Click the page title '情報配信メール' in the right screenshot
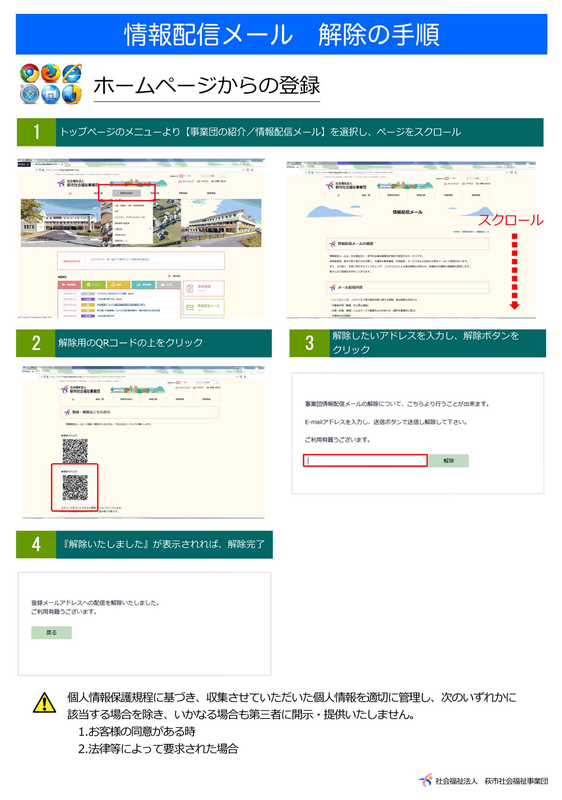 [x=407, y=212]
